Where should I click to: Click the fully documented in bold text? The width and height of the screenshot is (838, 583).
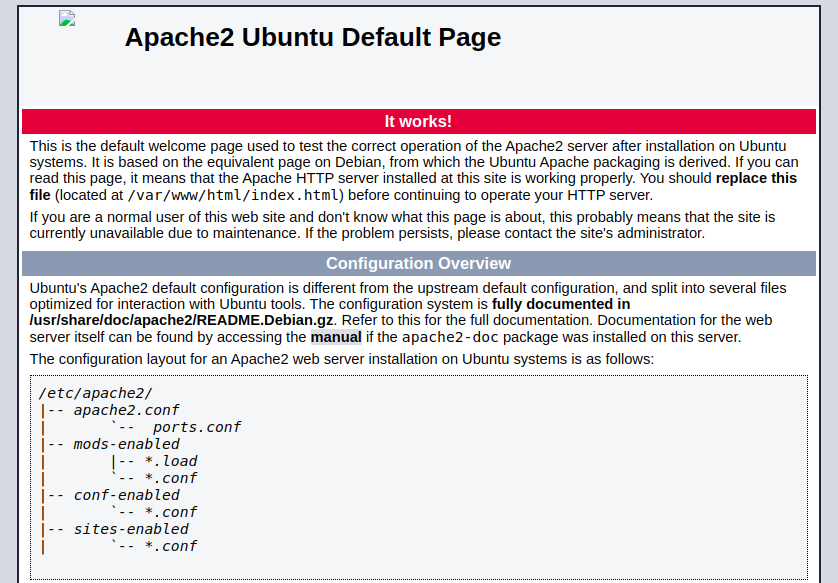(561, 304)
